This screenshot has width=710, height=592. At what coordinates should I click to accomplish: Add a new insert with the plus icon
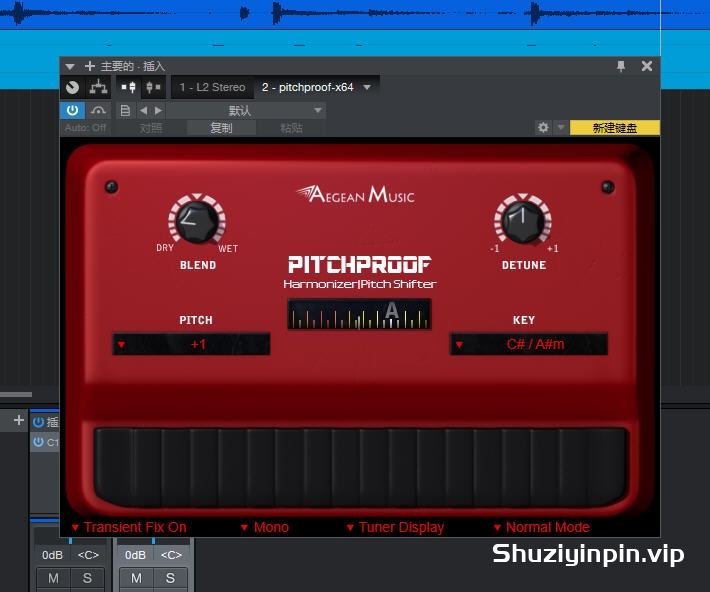(x=90, y=66)
